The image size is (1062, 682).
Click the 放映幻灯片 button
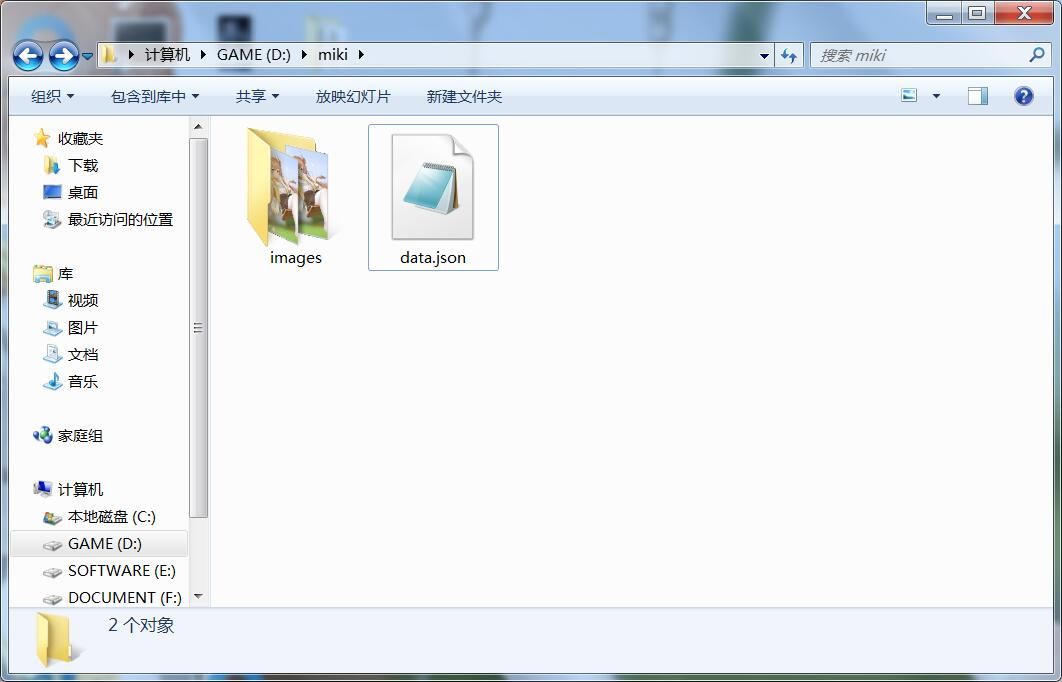[353, 97]
